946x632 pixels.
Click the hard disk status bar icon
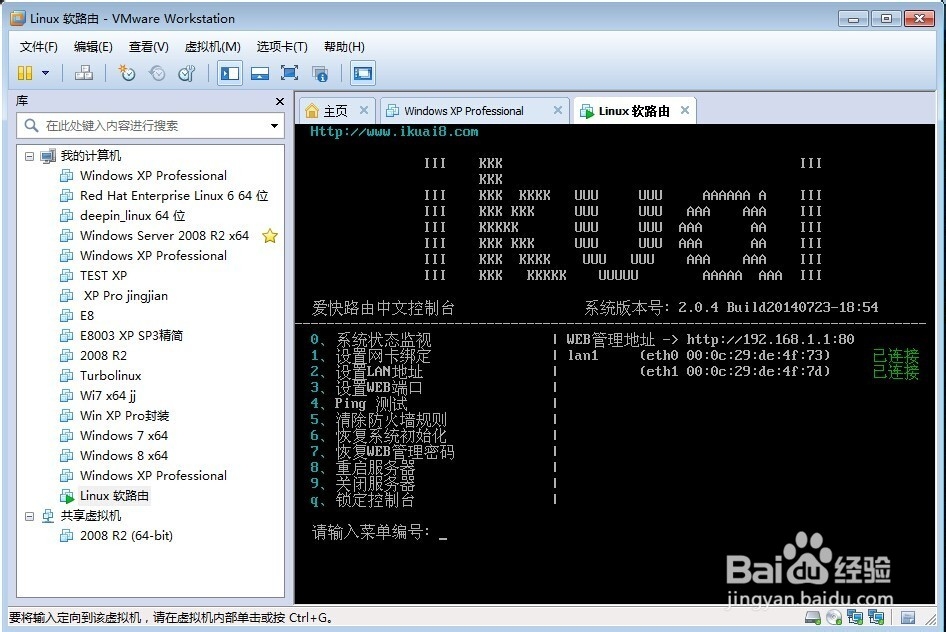(813, 618)
